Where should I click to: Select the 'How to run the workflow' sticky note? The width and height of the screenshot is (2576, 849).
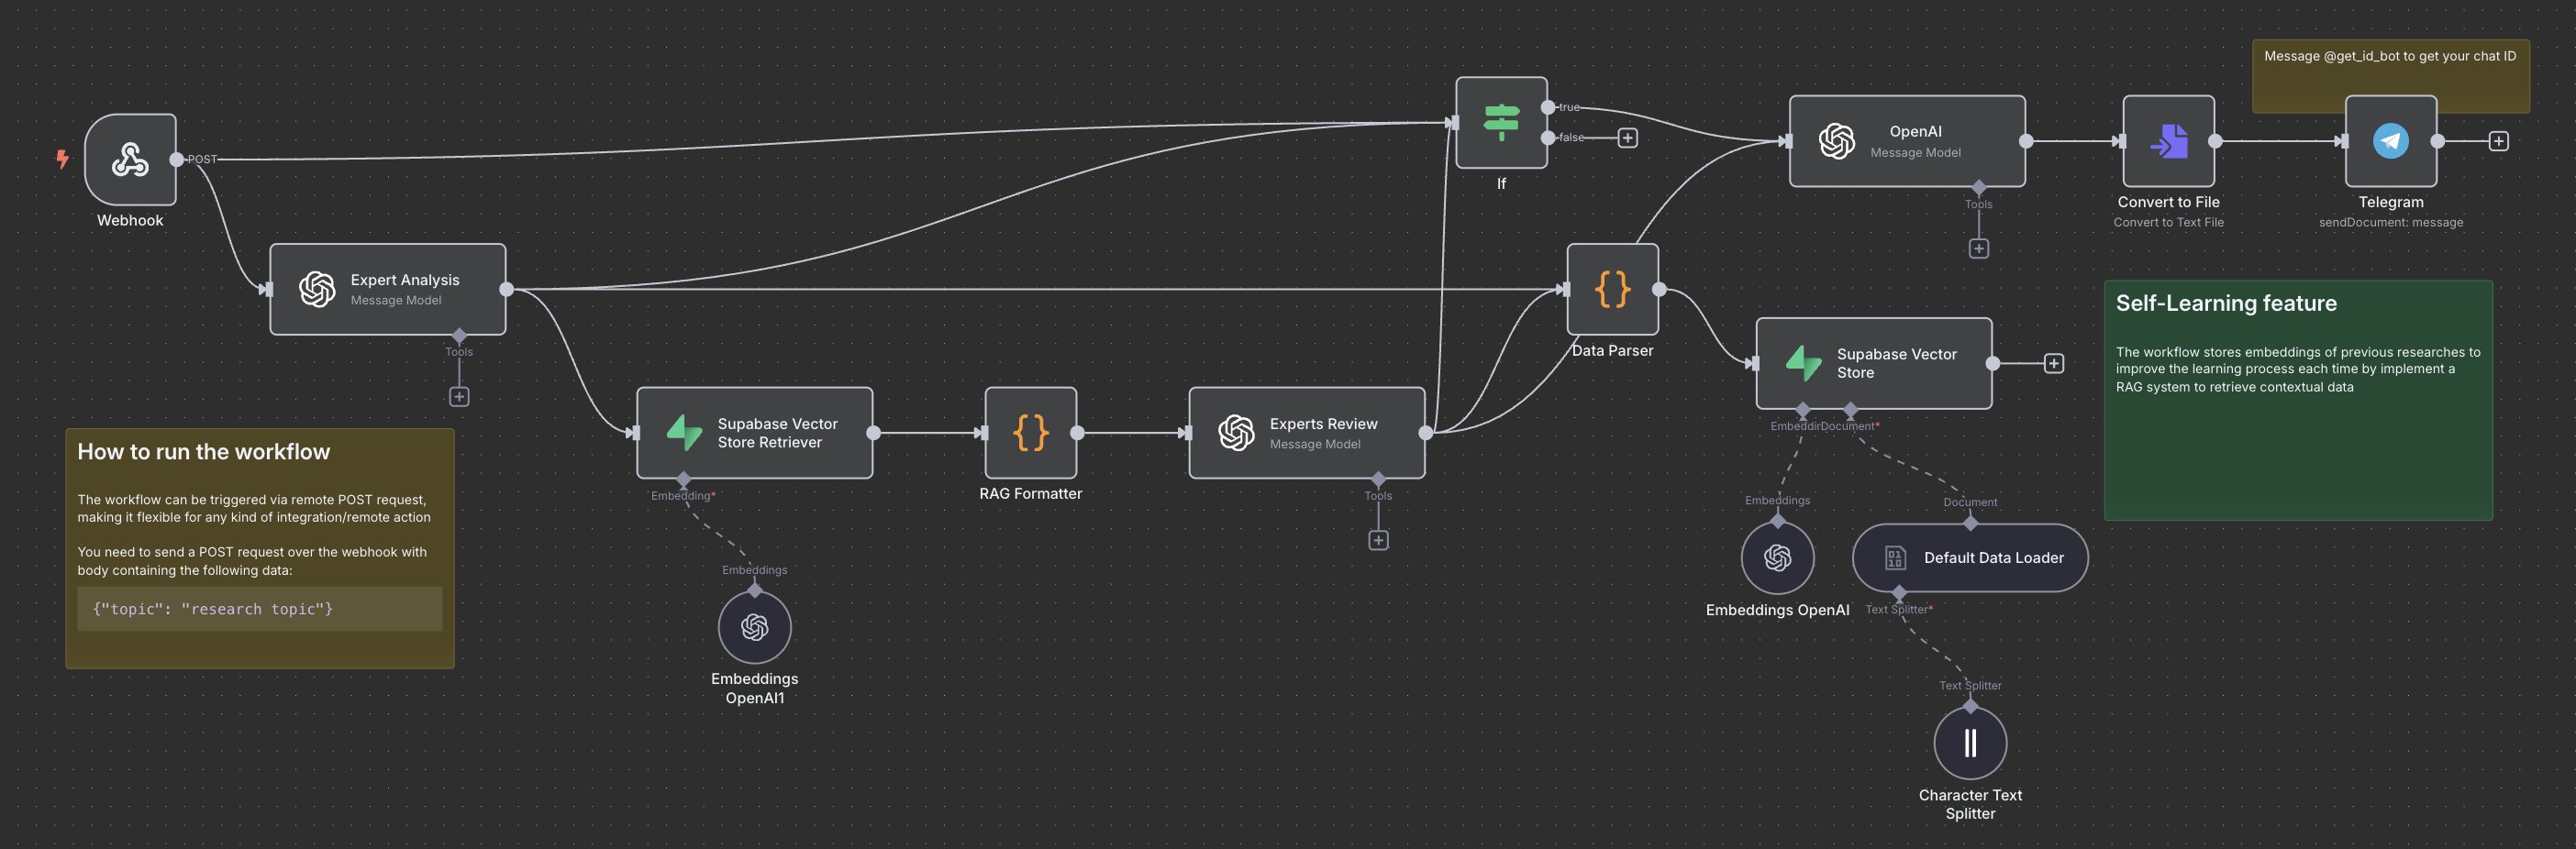[x=260, y=548]
